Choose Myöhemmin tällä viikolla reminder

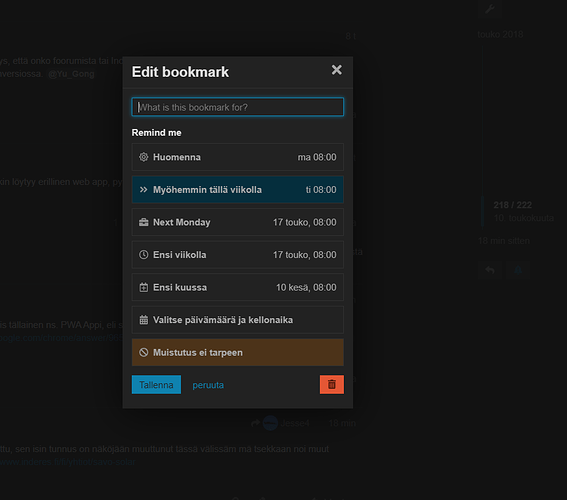click(x=238, y=190)
